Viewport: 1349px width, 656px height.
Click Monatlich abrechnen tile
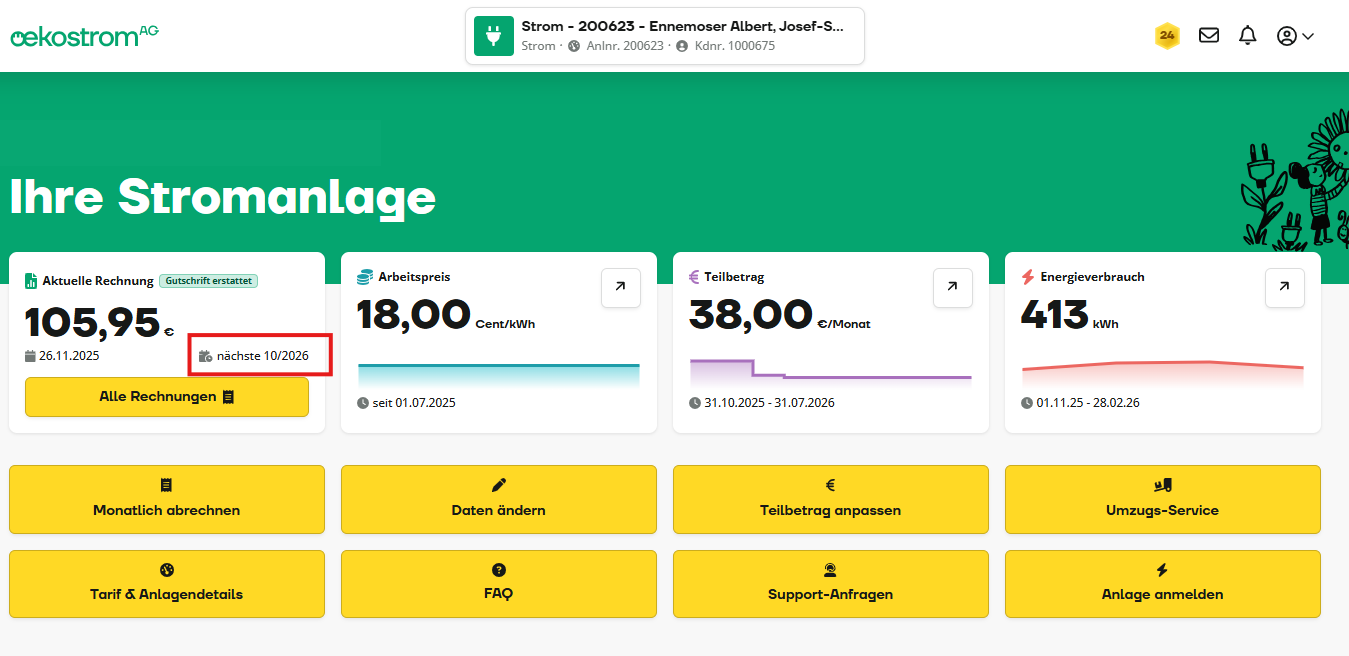[x=167, y=499]
